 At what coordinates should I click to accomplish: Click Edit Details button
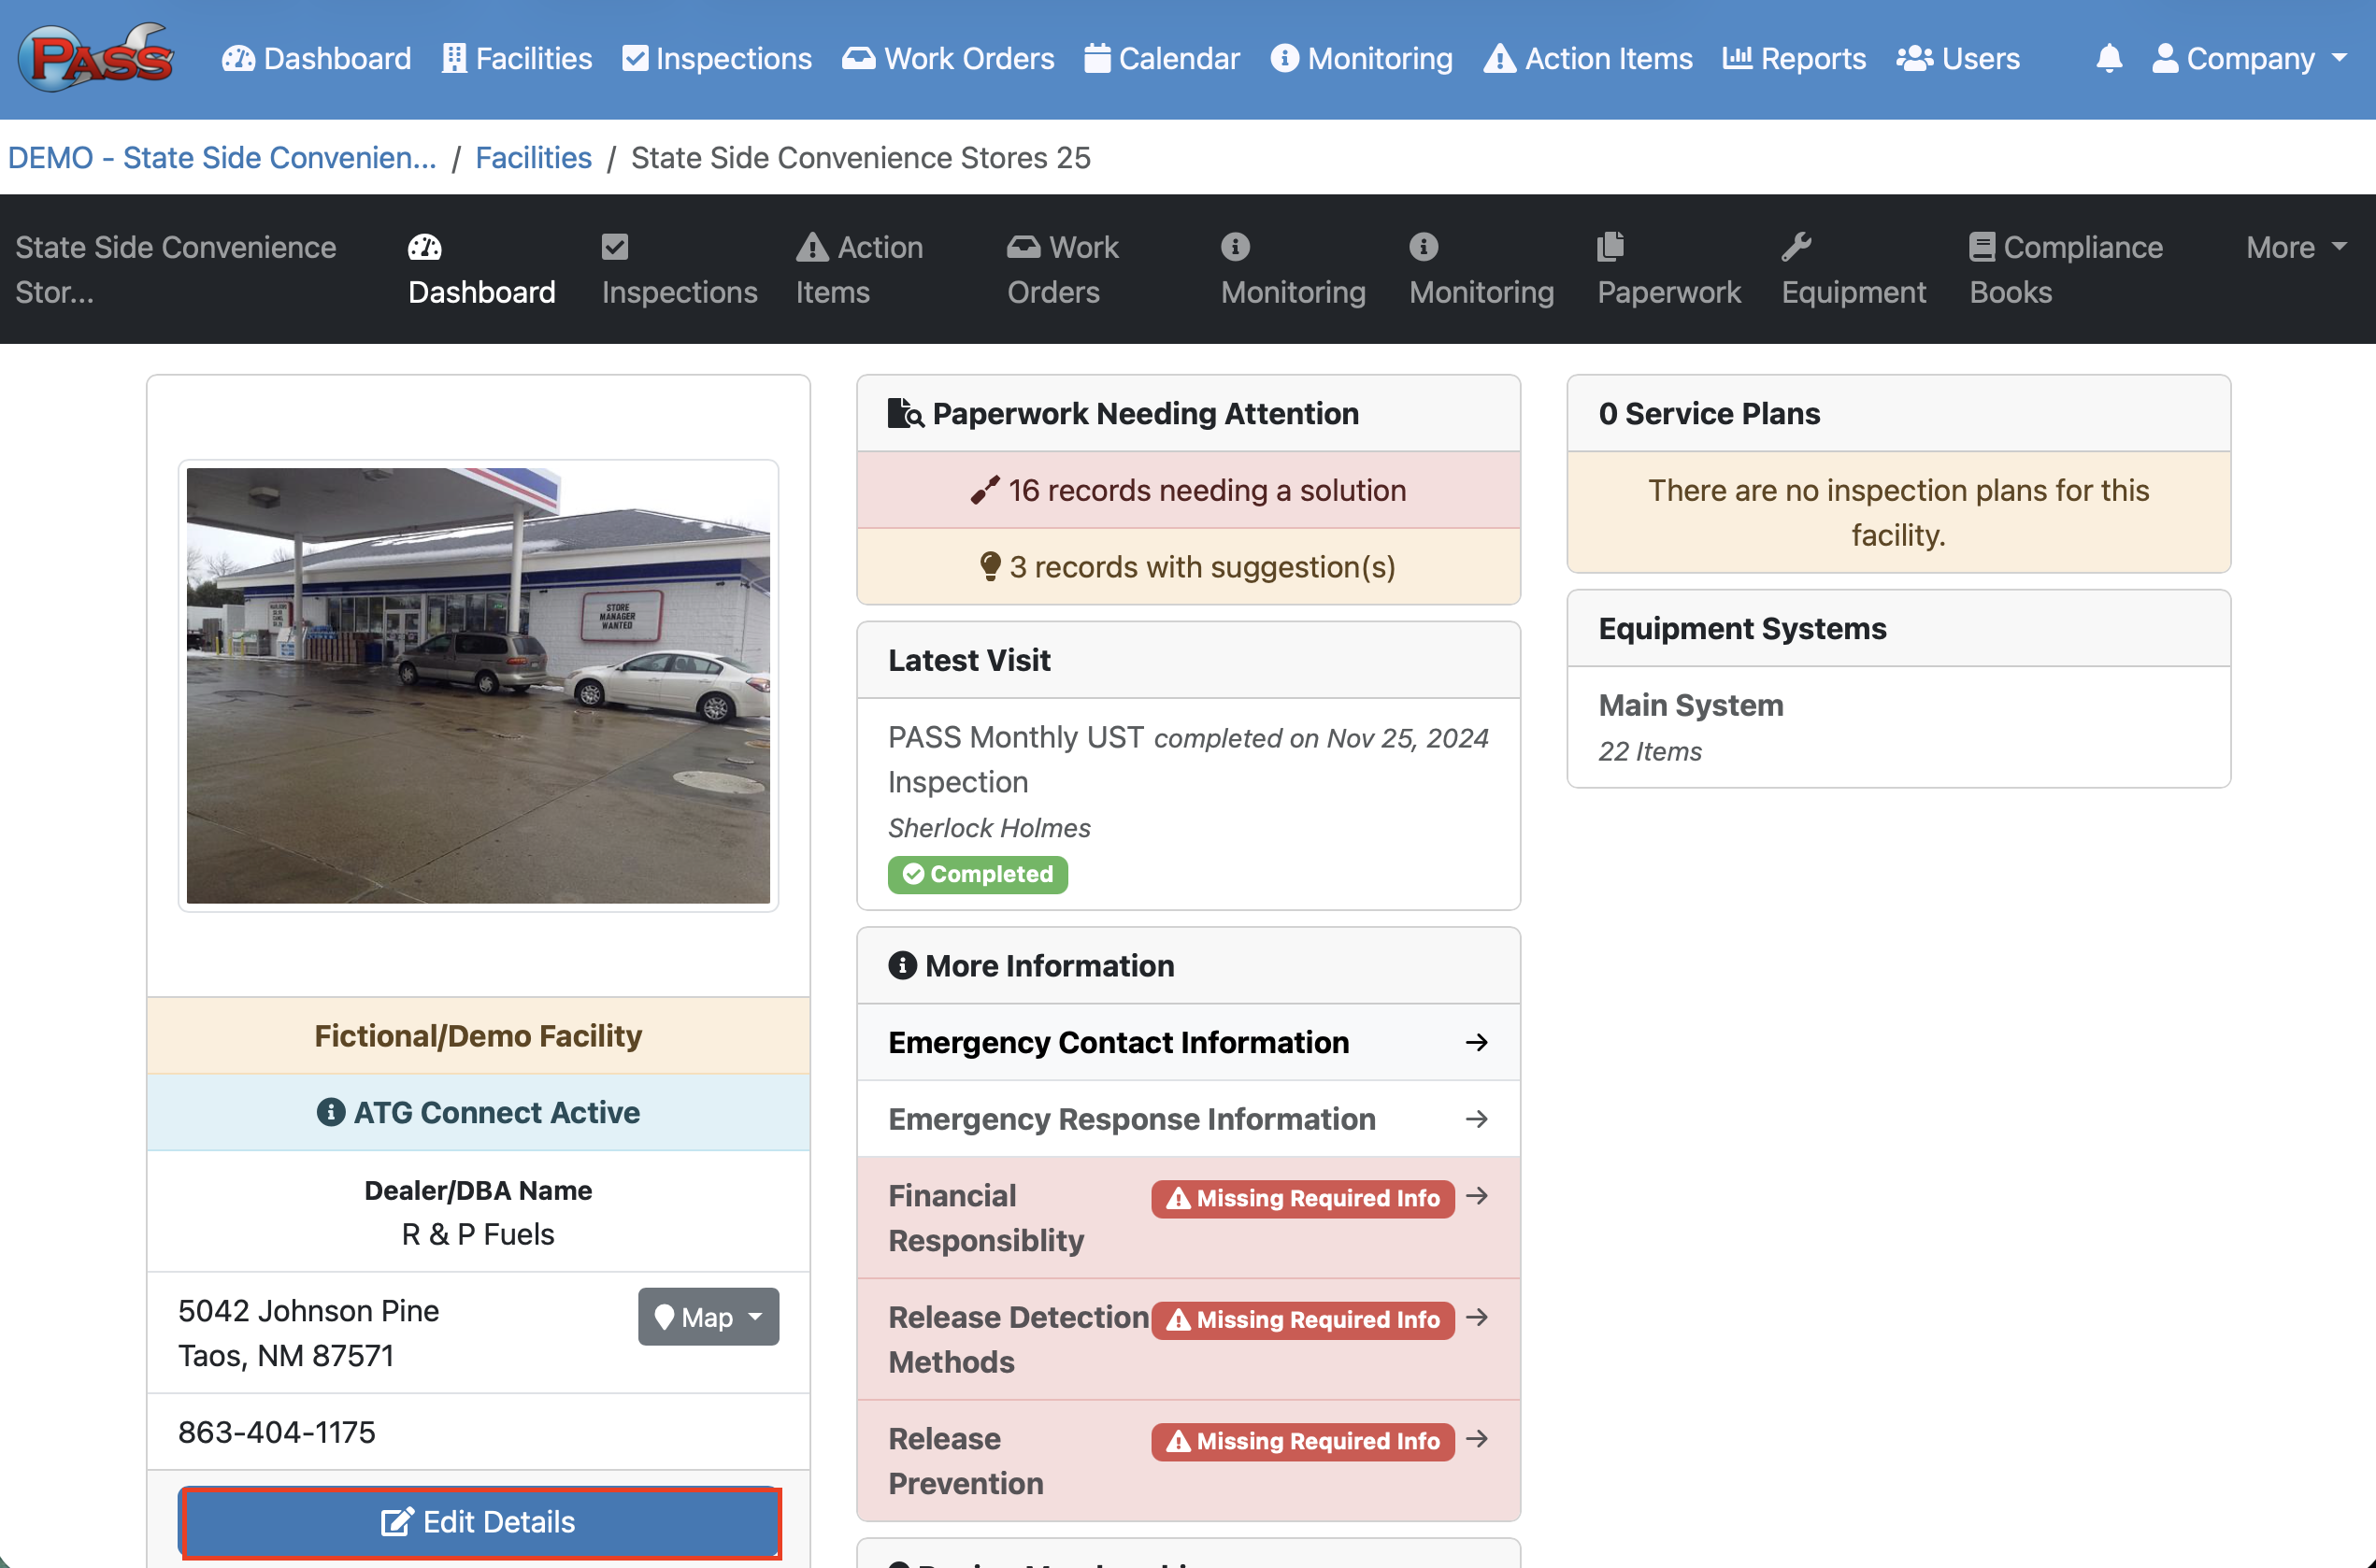point(478,1521)
